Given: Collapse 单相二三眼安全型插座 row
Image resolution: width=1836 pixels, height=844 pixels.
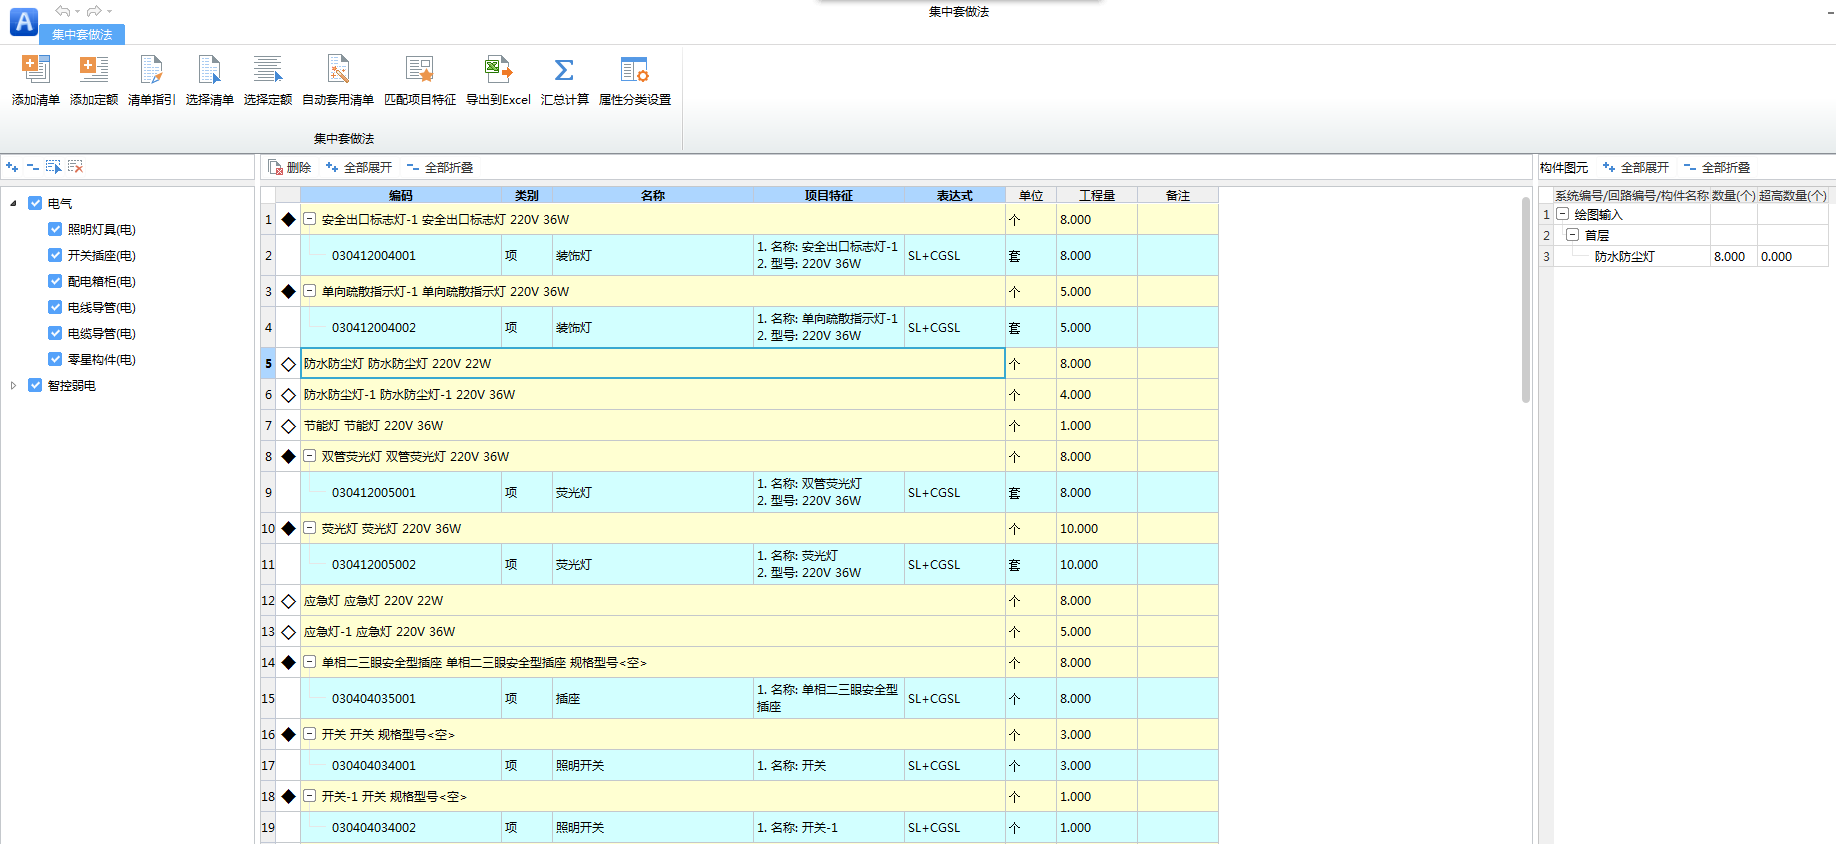Looking at the screenshot, I should (310, 662).
